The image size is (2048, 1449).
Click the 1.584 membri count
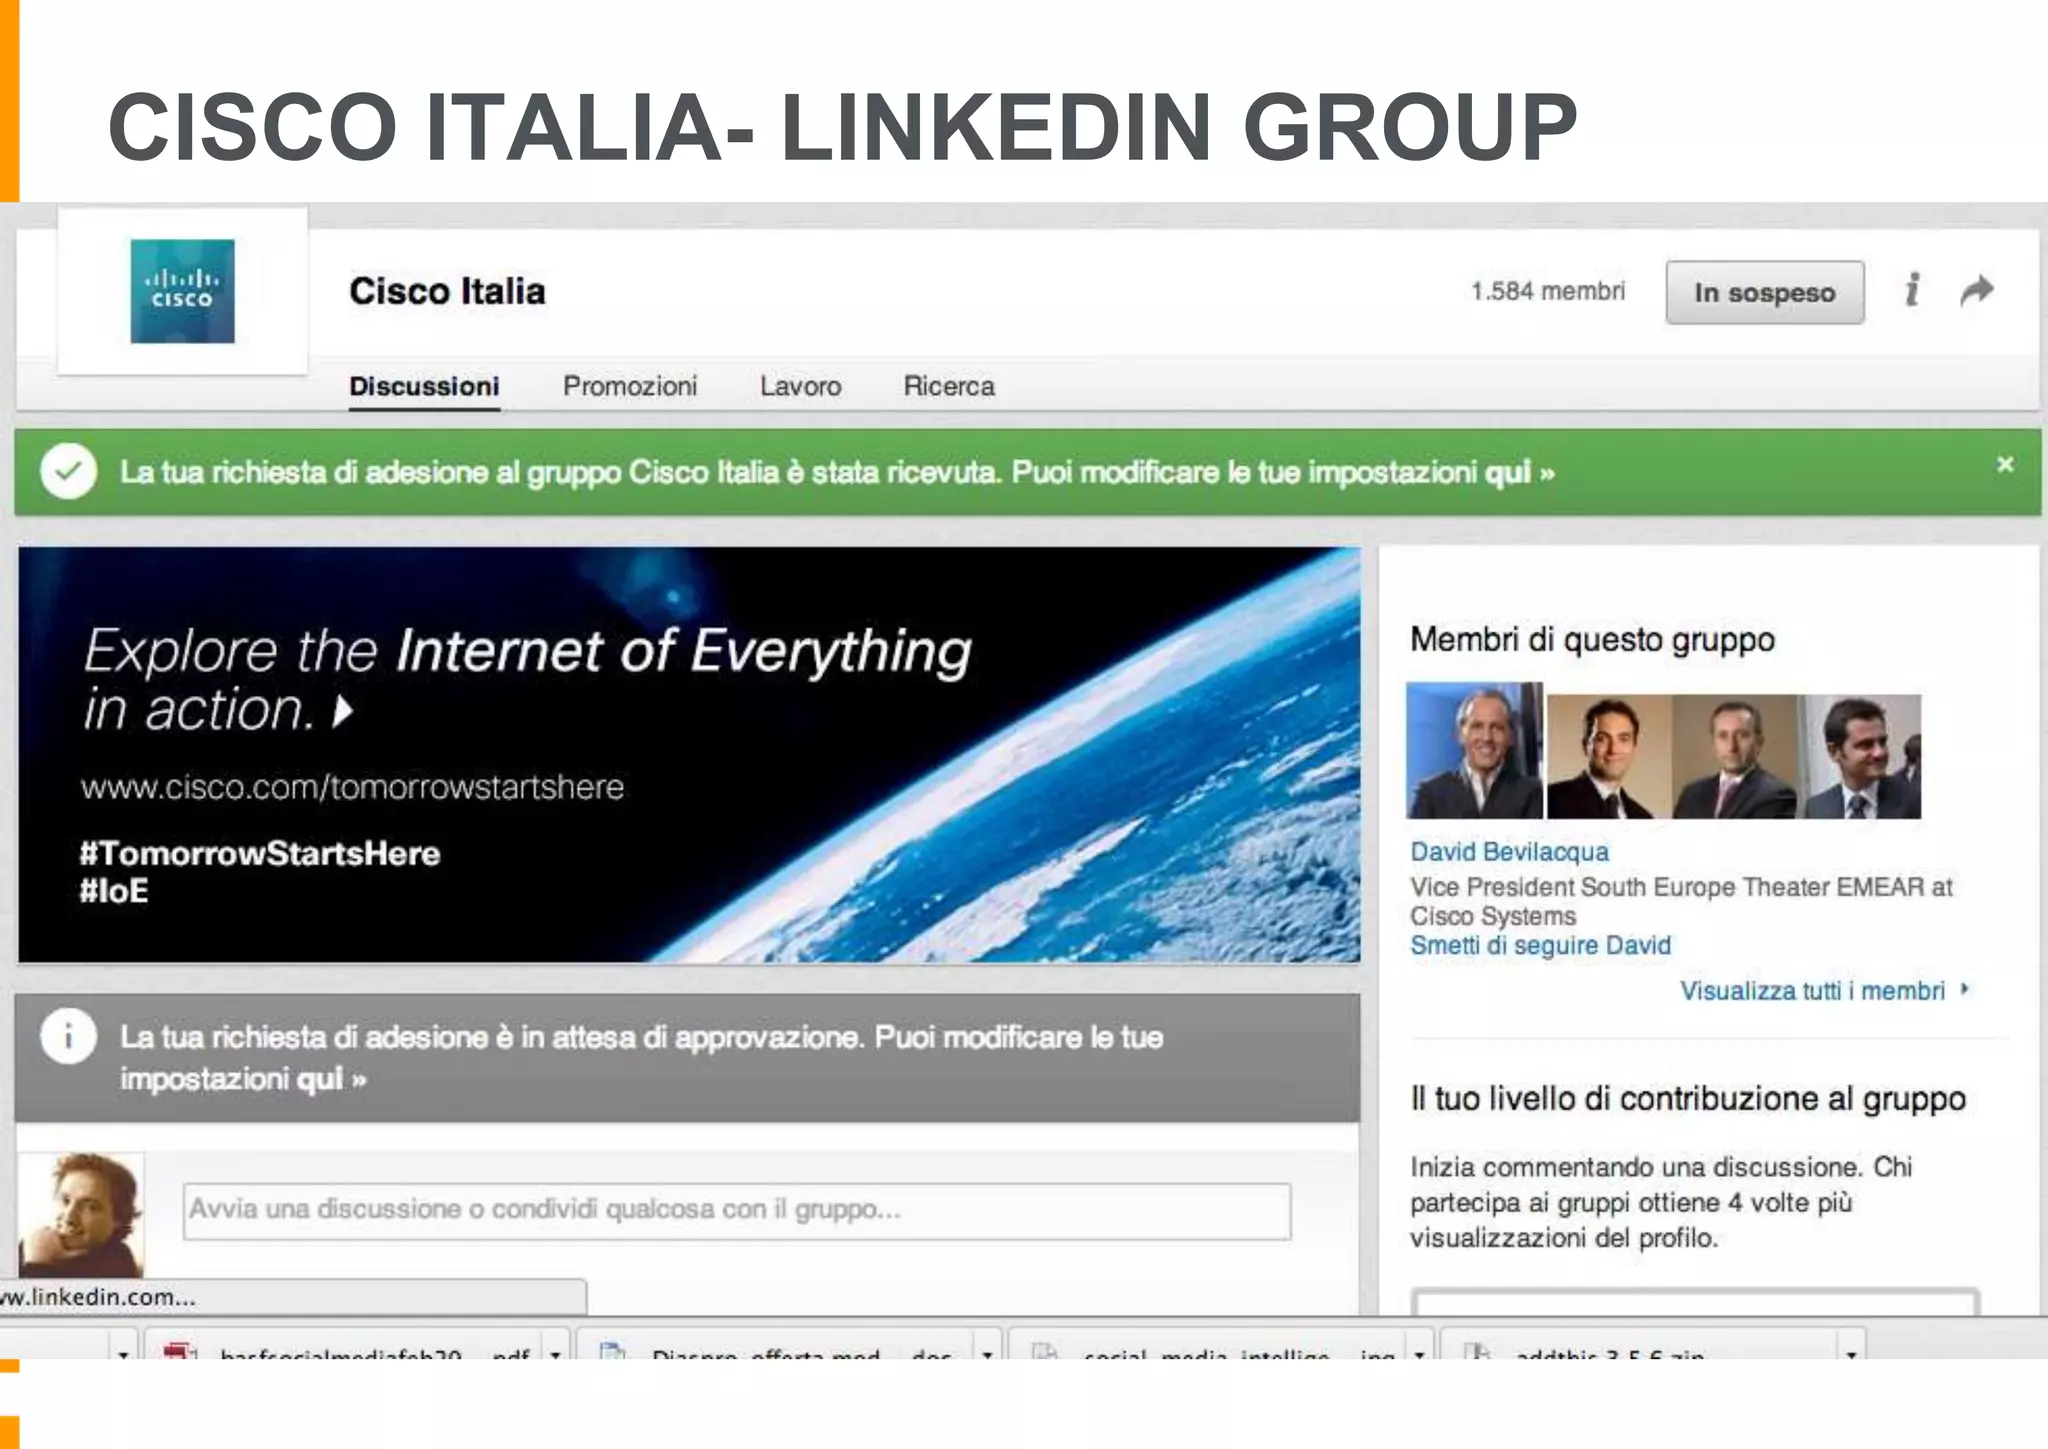(1547, 291)
